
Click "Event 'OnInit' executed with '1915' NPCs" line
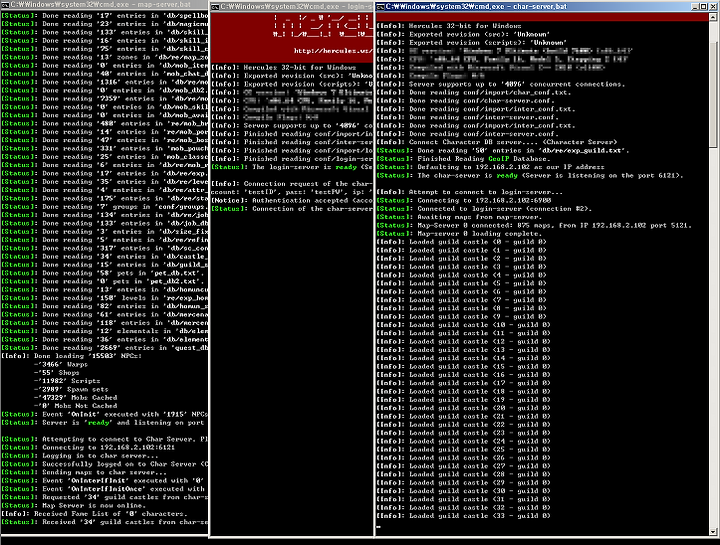(x=105, y=414)
